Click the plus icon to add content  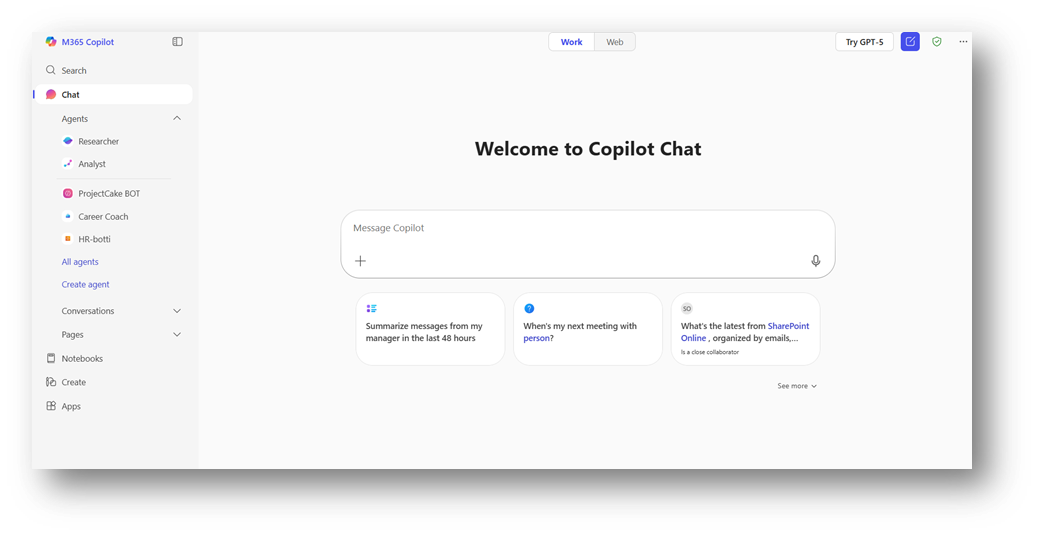pyautogui.click(x=360, y=261)
